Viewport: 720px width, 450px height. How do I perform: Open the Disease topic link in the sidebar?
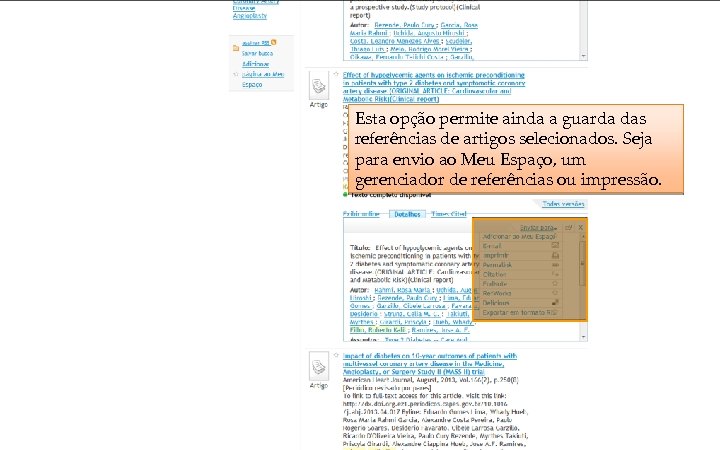(244, 8)
